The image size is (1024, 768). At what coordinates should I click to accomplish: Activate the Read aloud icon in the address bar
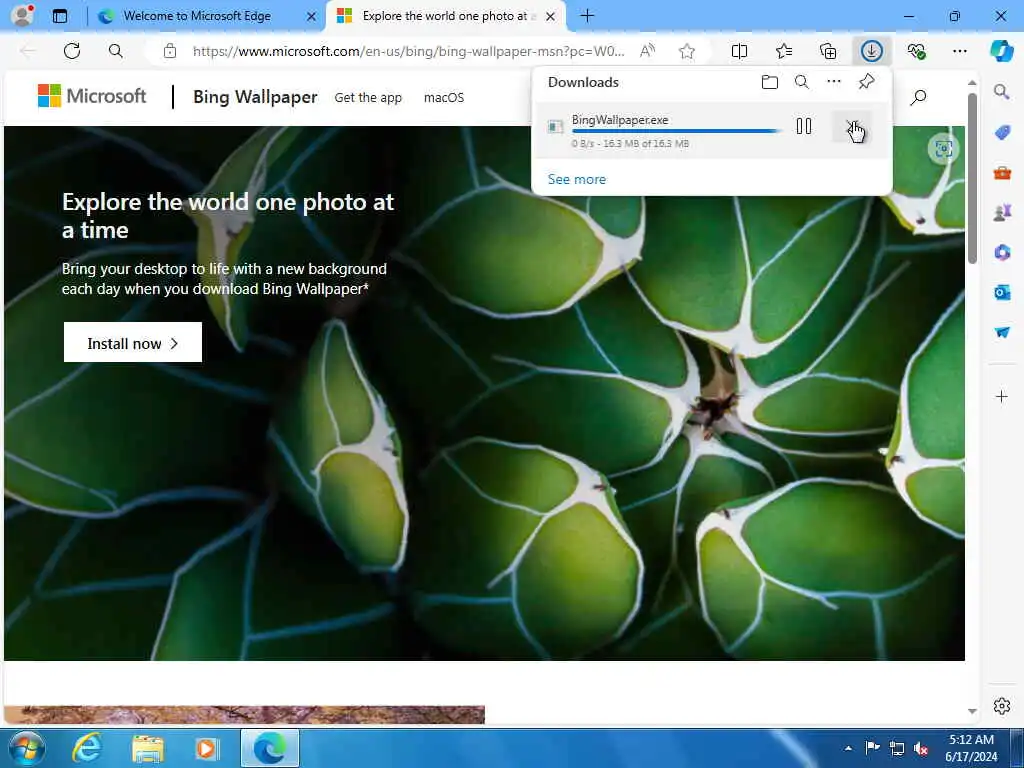point(647,51)
